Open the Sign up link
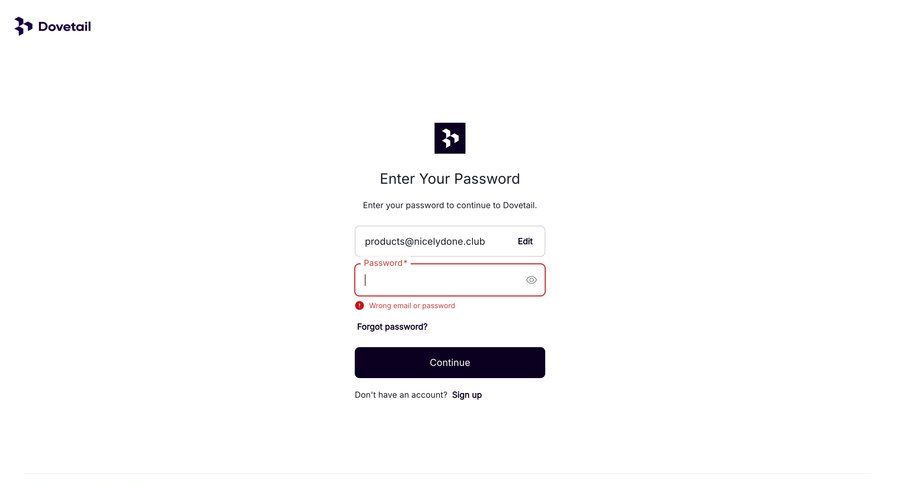900x484 pixels. point(467,395)
